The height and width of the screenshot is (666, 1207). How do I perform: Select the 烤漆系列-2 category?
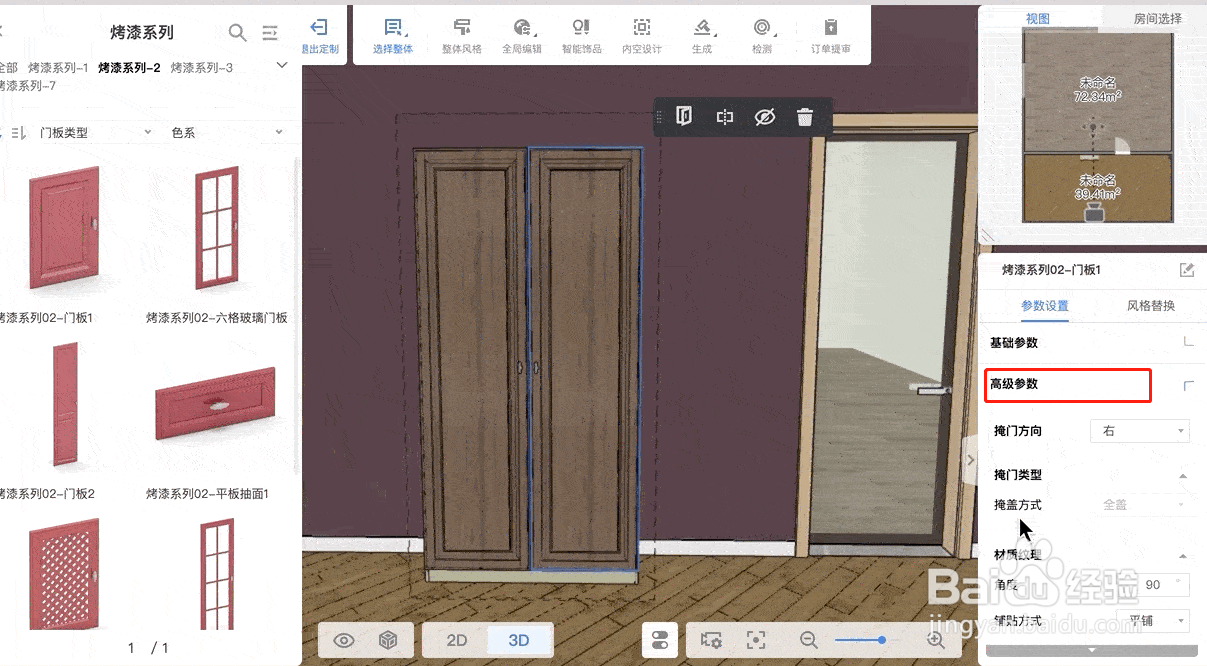point(129,68)
